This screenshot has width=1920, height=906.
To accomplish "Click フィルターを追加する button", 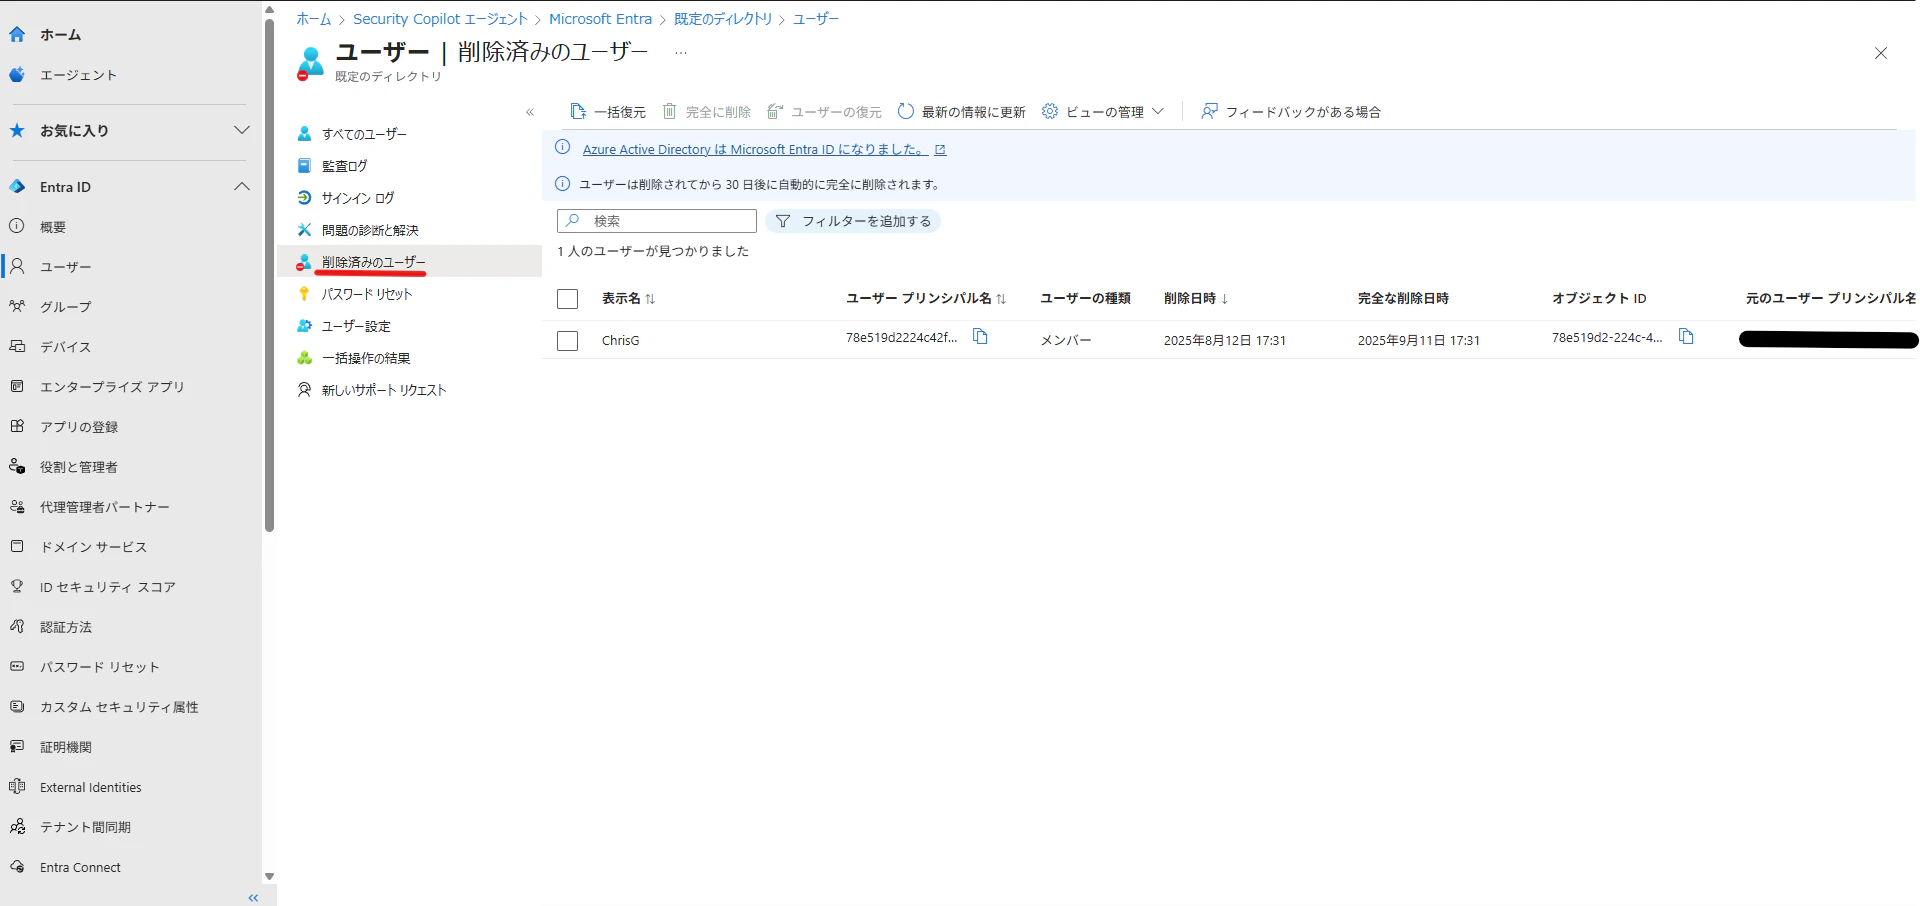I will click(853, 221).
